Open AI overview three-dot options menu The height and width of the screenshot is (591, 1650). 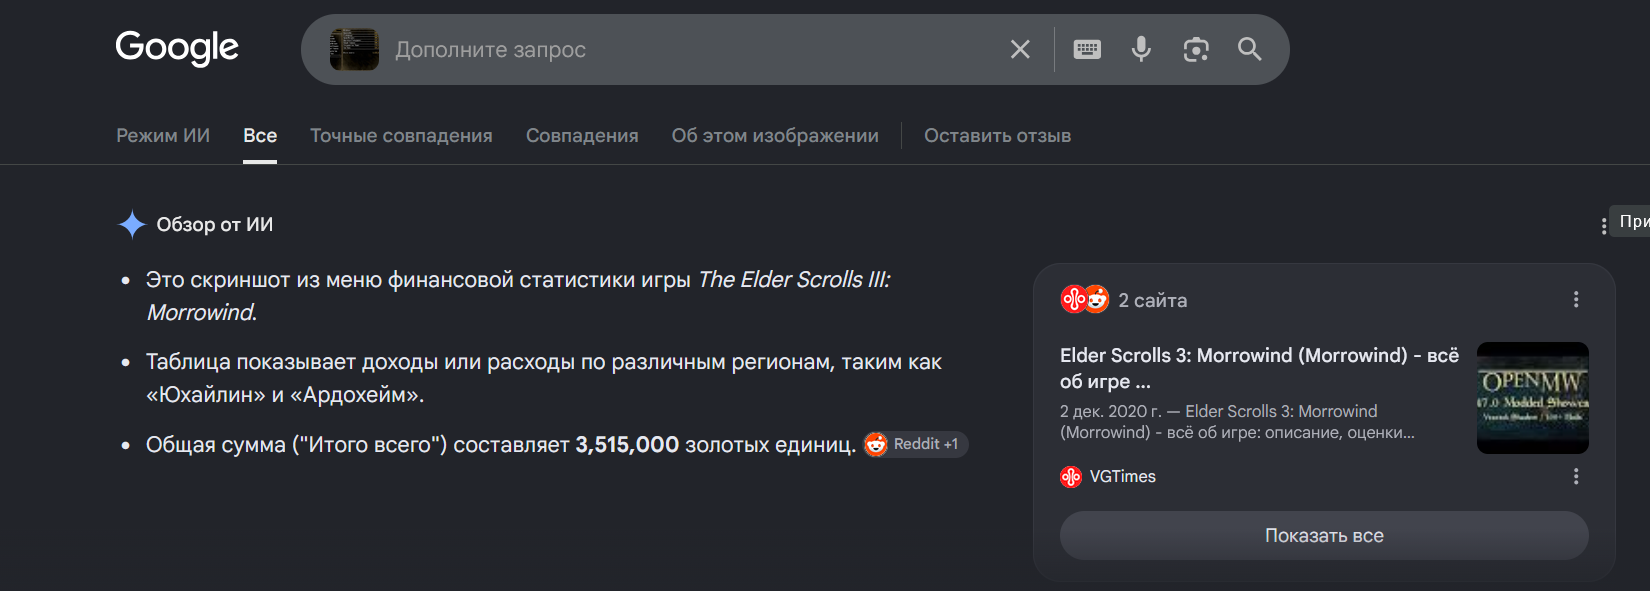coord(1603,227)
